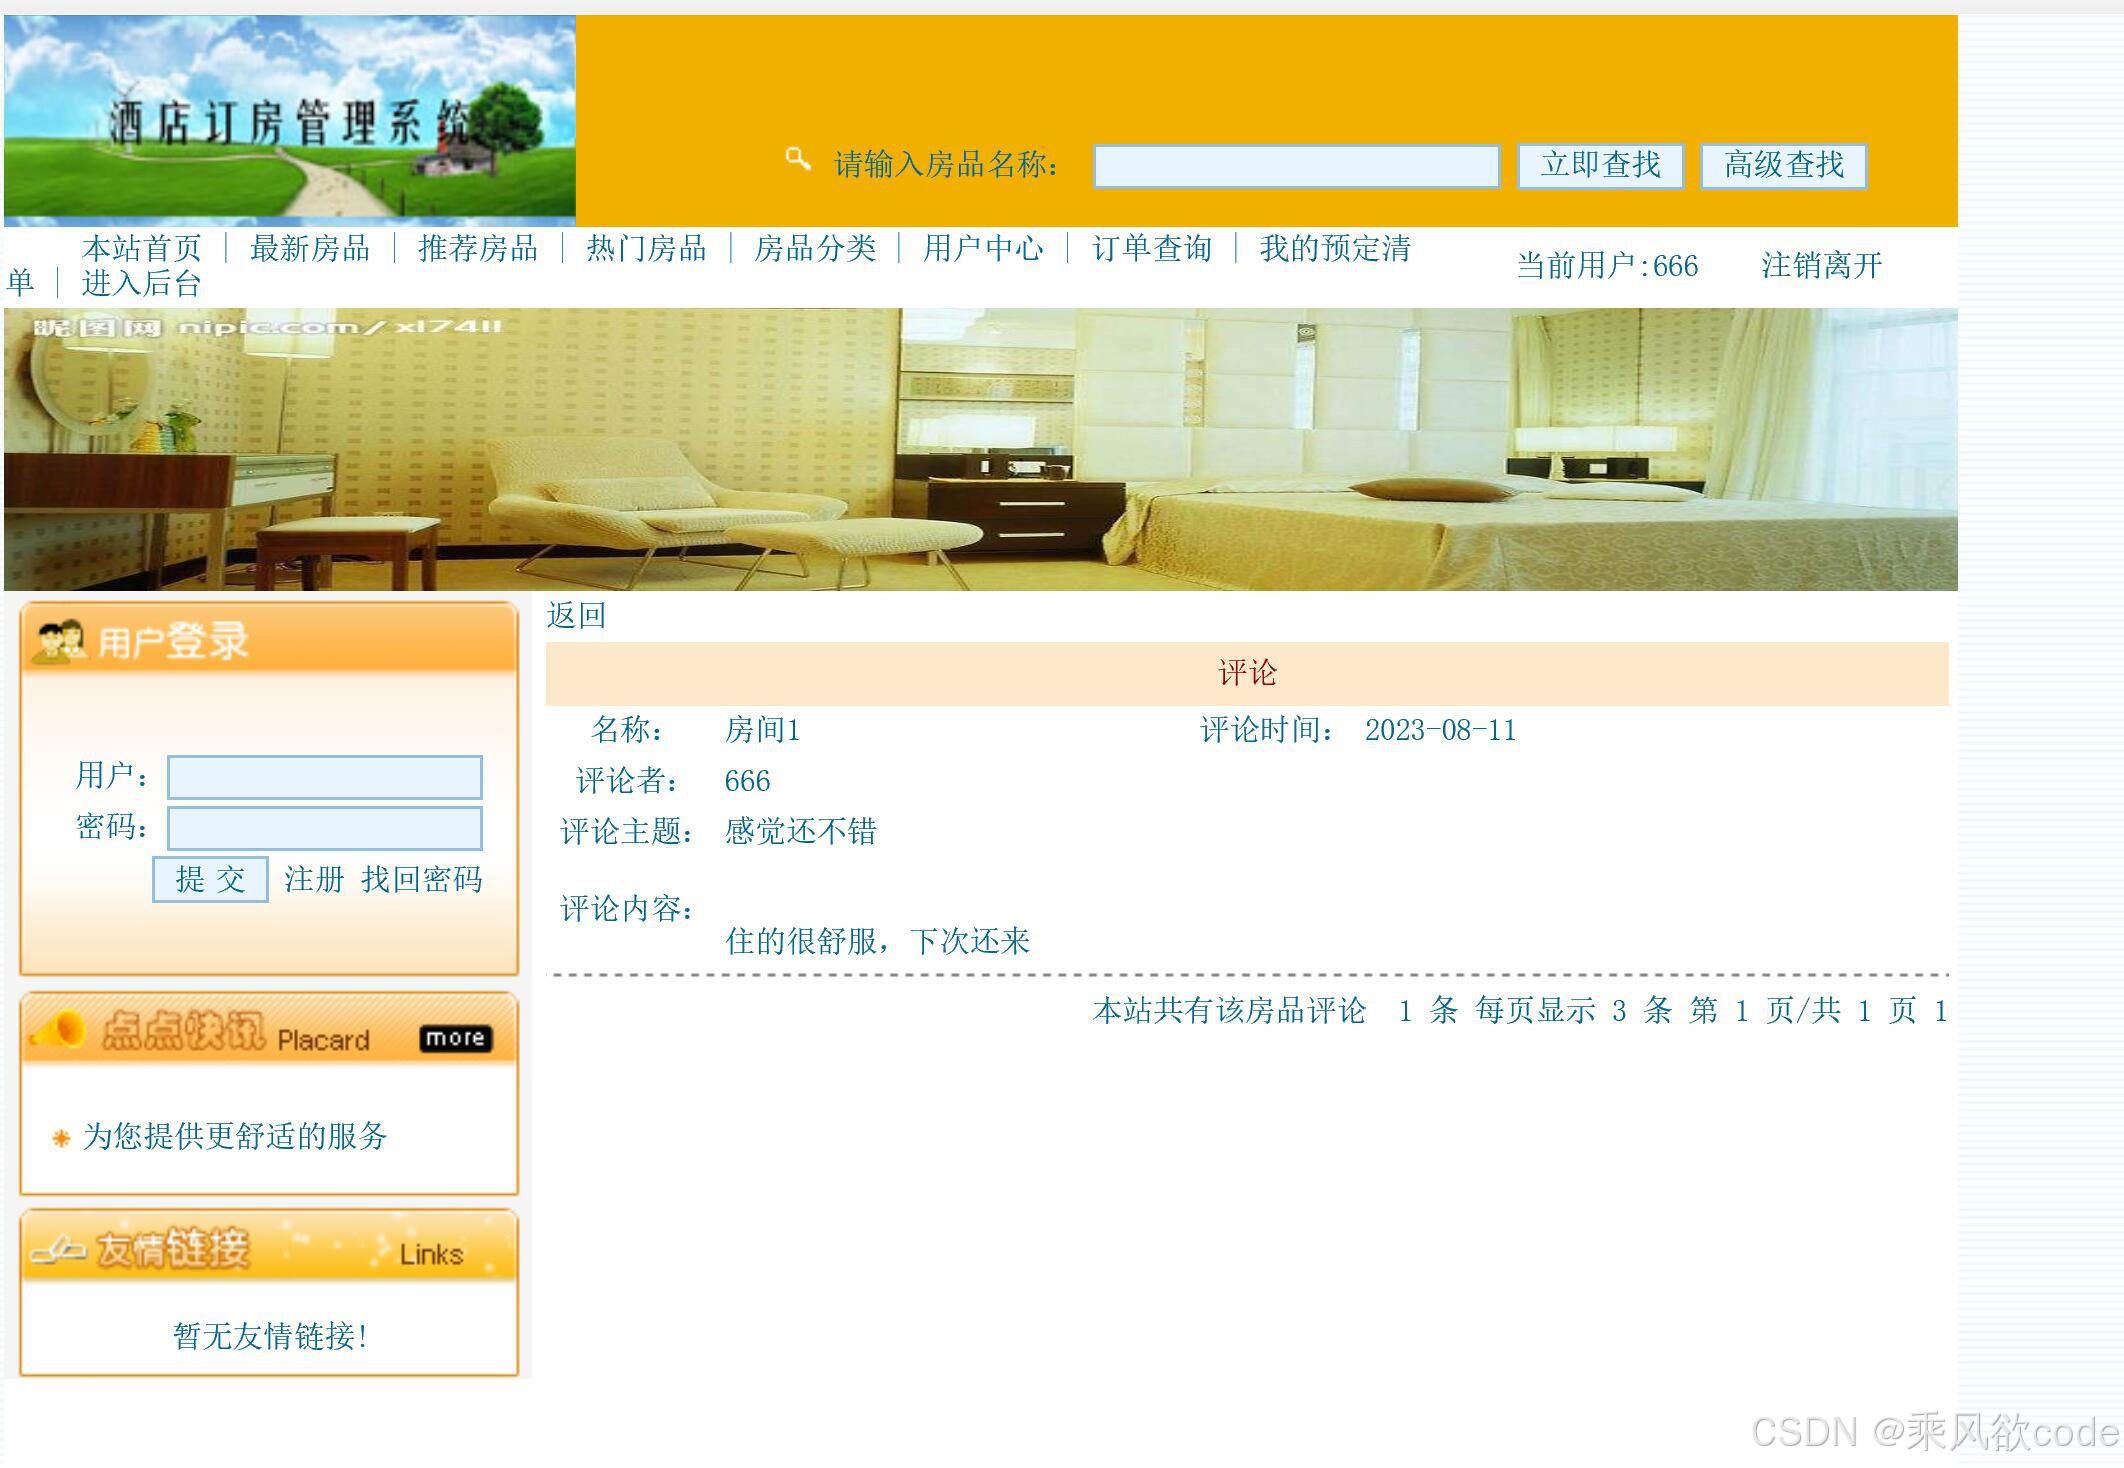Click the room name search input box
Image resolution: width=2124 pixels, height=1468 pixels.
[x=1296, y=168]
